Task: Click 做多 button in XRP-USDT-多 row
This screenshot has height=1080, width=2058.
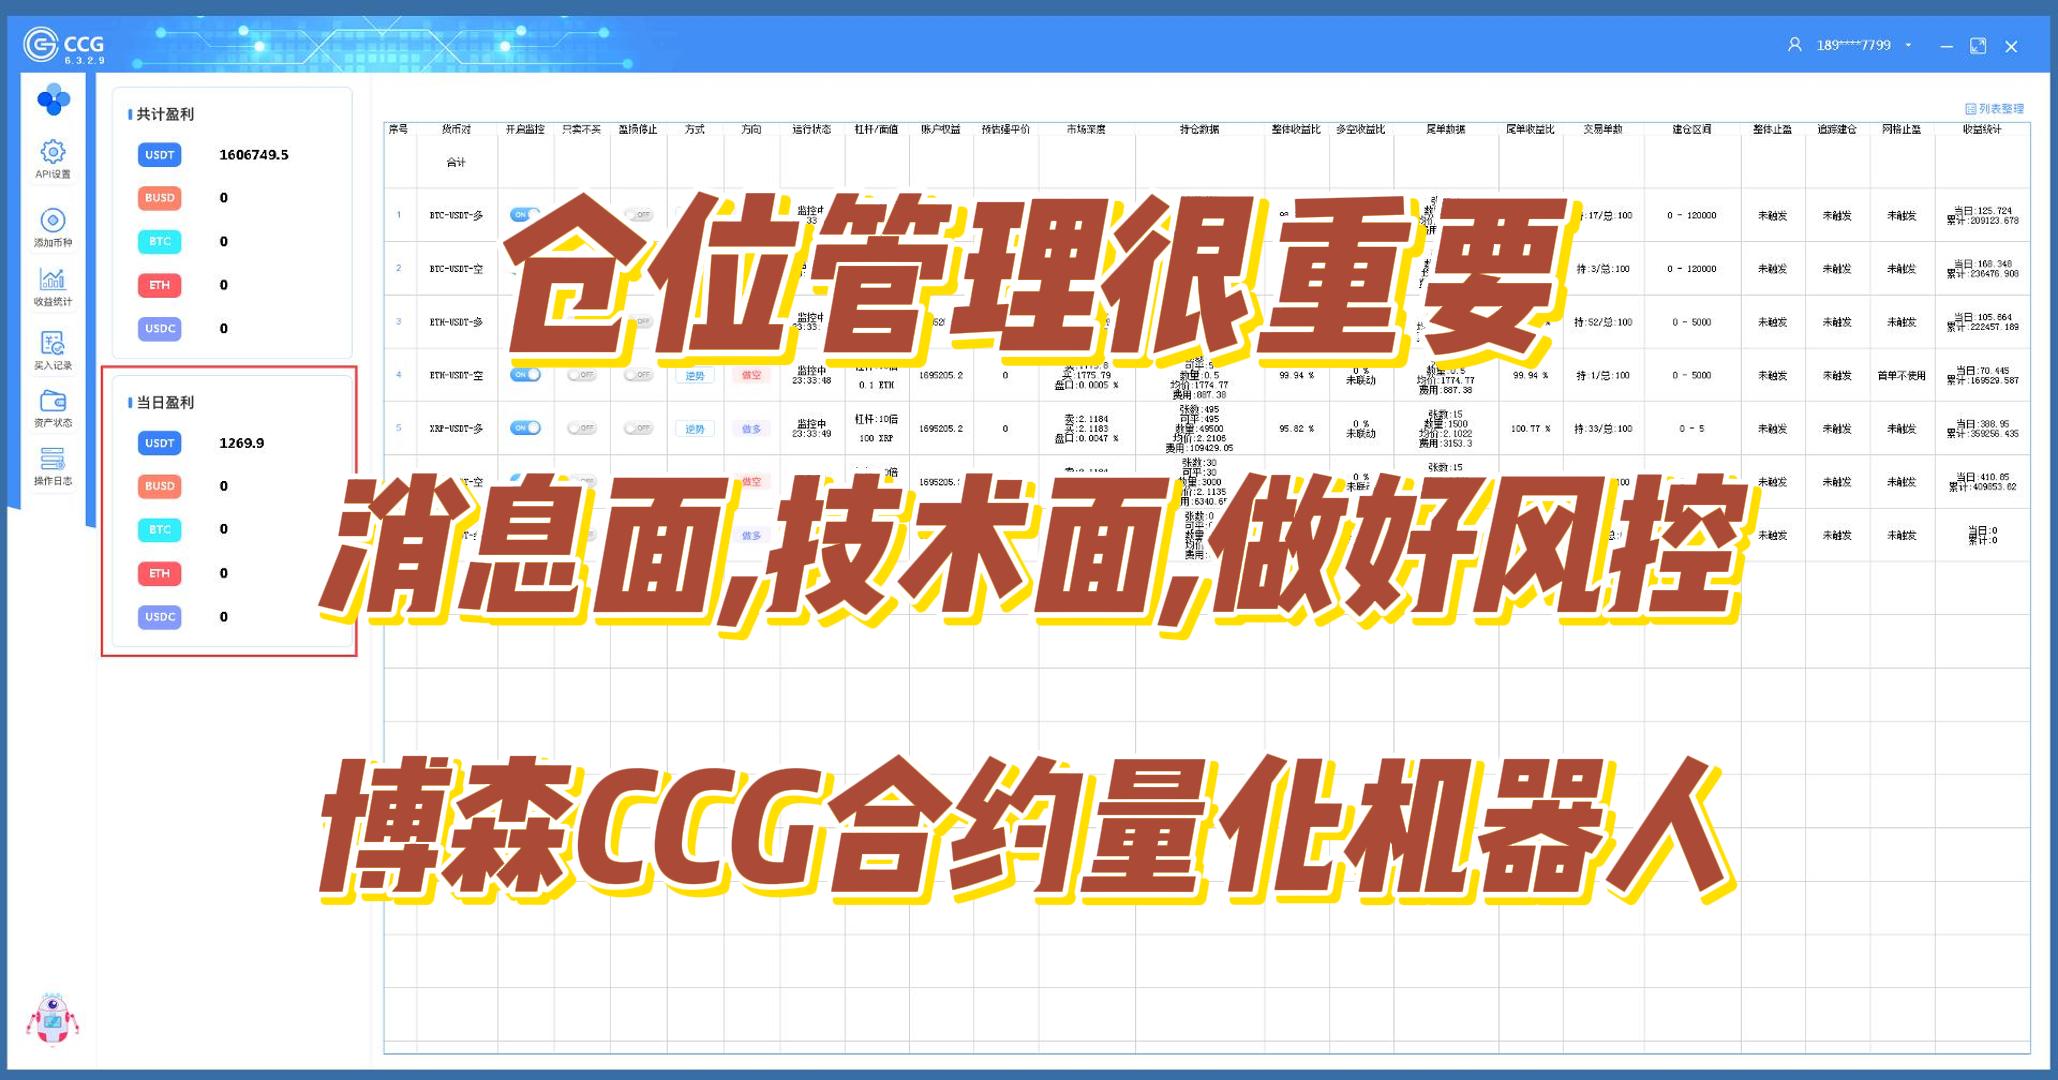Action: pyautogui.click(x=751, y=428)
